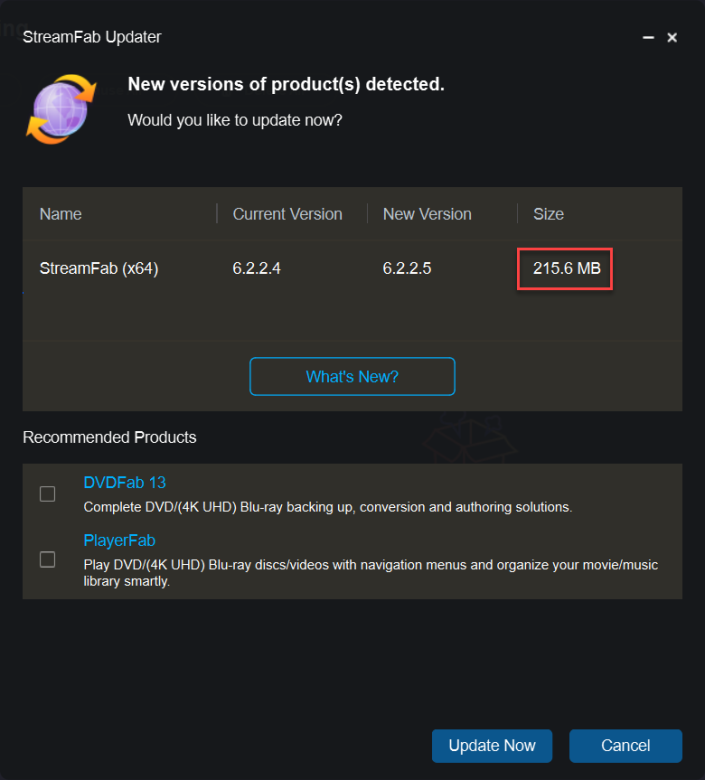
Task: Open the What's New? changelog
Action: pyautogui.click(x=352, y=377)
